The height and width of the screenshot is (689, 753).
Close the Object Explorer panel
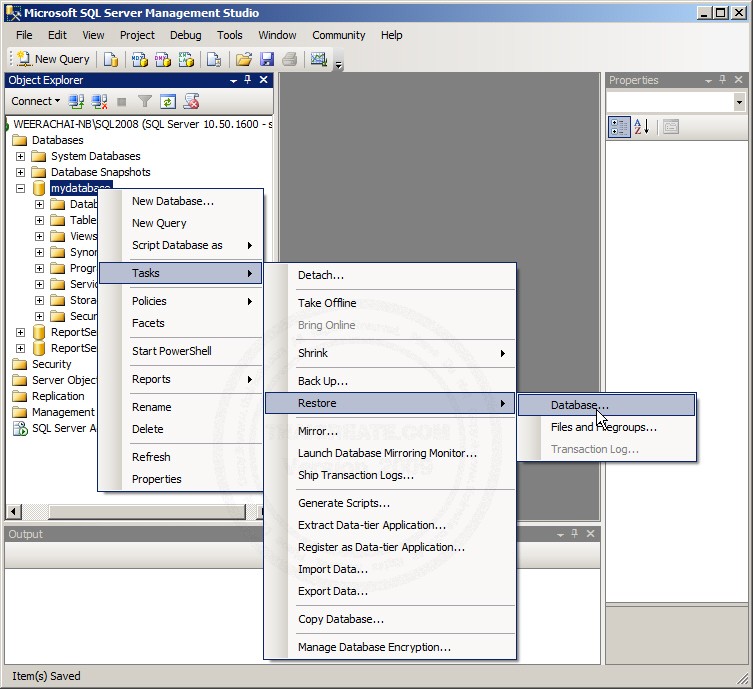coord(264,80)
